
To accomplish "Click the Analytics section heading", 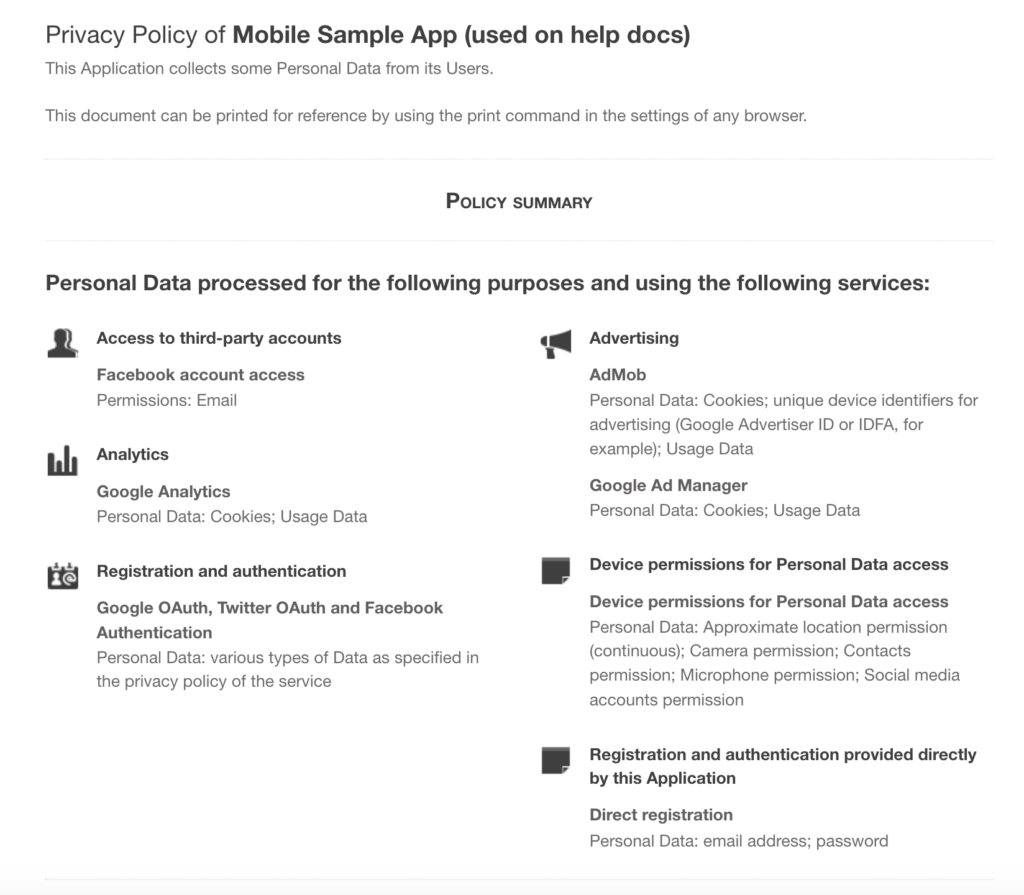I will (132, 455).
